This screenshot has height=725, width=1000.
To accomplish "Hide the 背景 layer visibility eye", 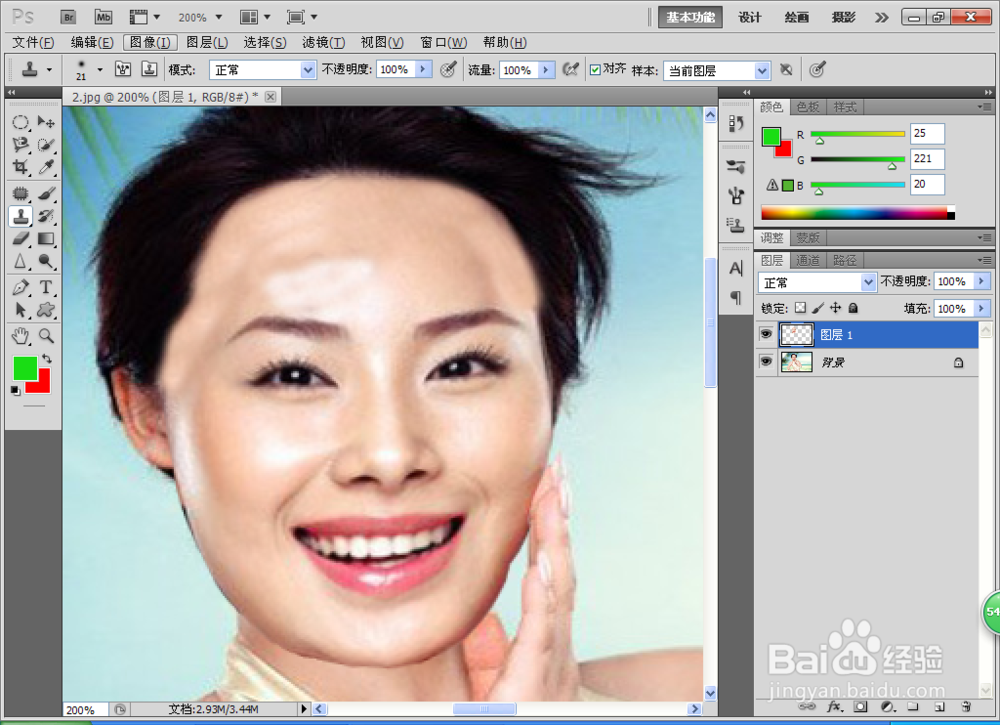I will click(766, 362).
